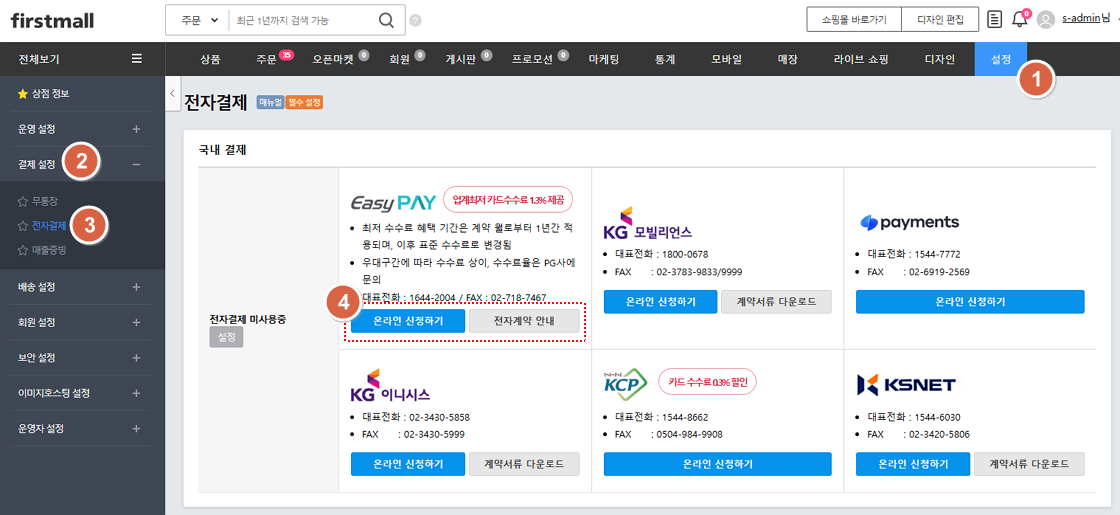Click the firstmall logo

click(52, 20)
